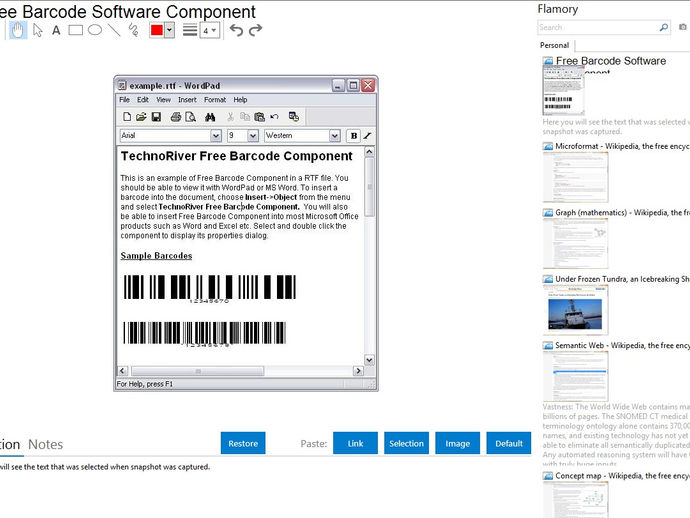Click WordPad Print icon
Viewport: 690px width, 518px height.
[176, 117]
